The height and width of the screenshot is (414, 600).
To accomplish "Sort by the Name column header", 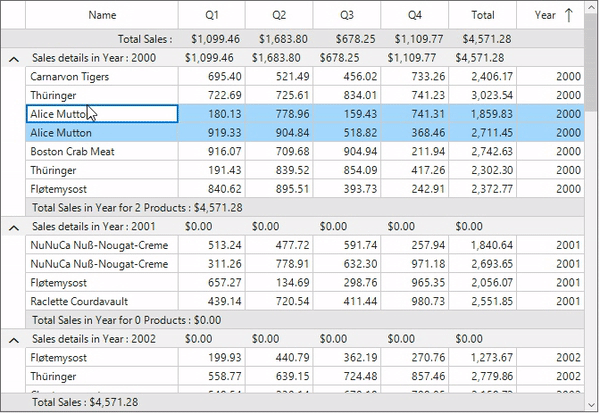I will [x=102, y=15].
